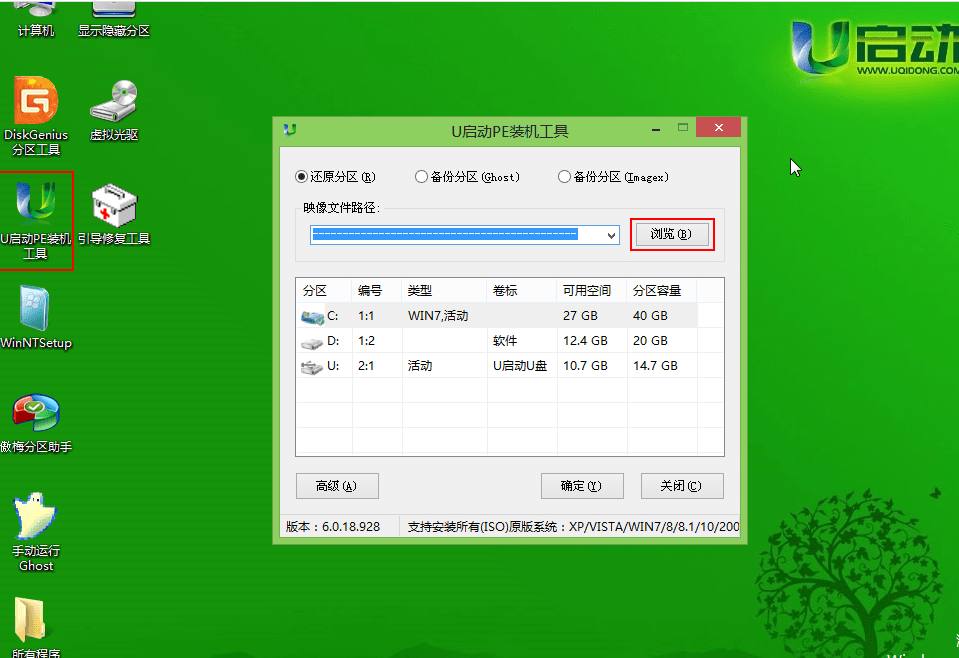Select the 软件 volume label cell
This screenshot has height=658, width=959.
pos(505,341)
